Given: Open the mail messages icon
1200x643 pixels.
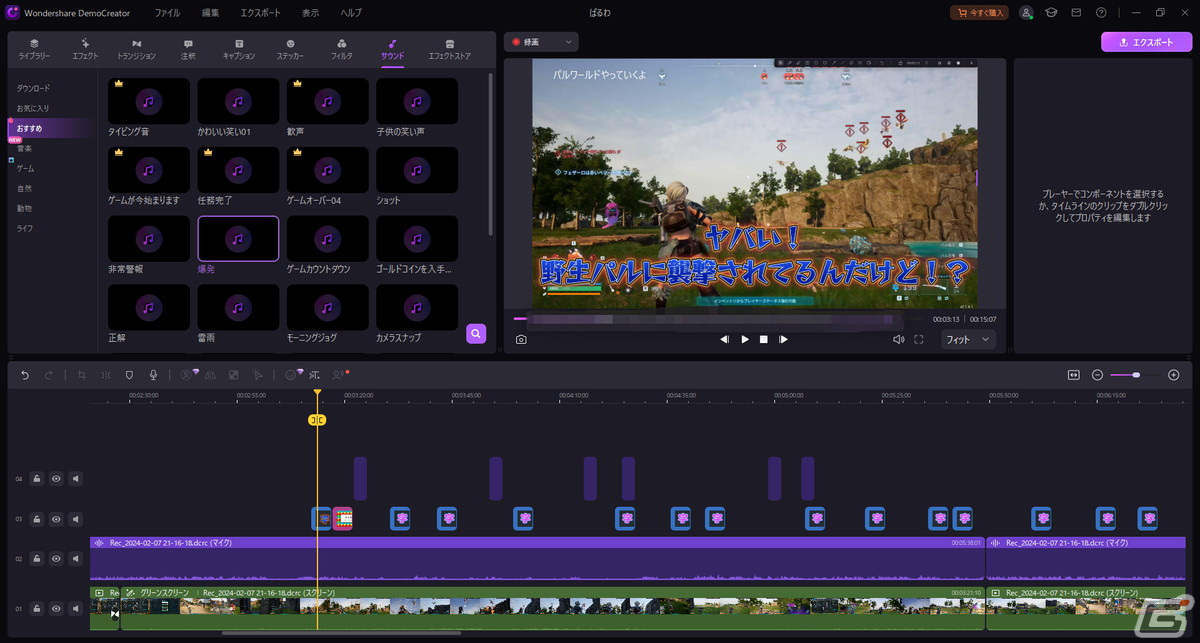Looking at the screenshot, I should click(x=1076, y=13).
